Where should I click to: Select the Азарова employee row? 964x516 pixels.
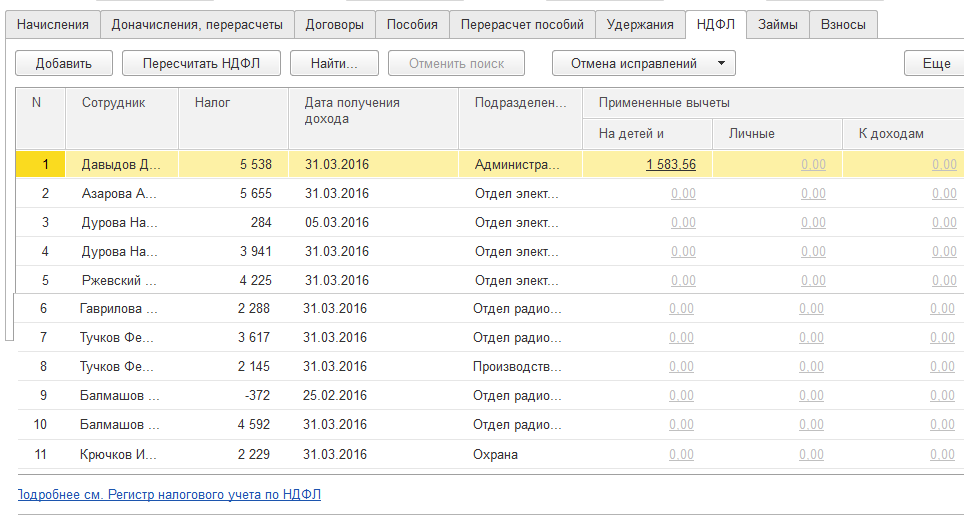point(119,194)
